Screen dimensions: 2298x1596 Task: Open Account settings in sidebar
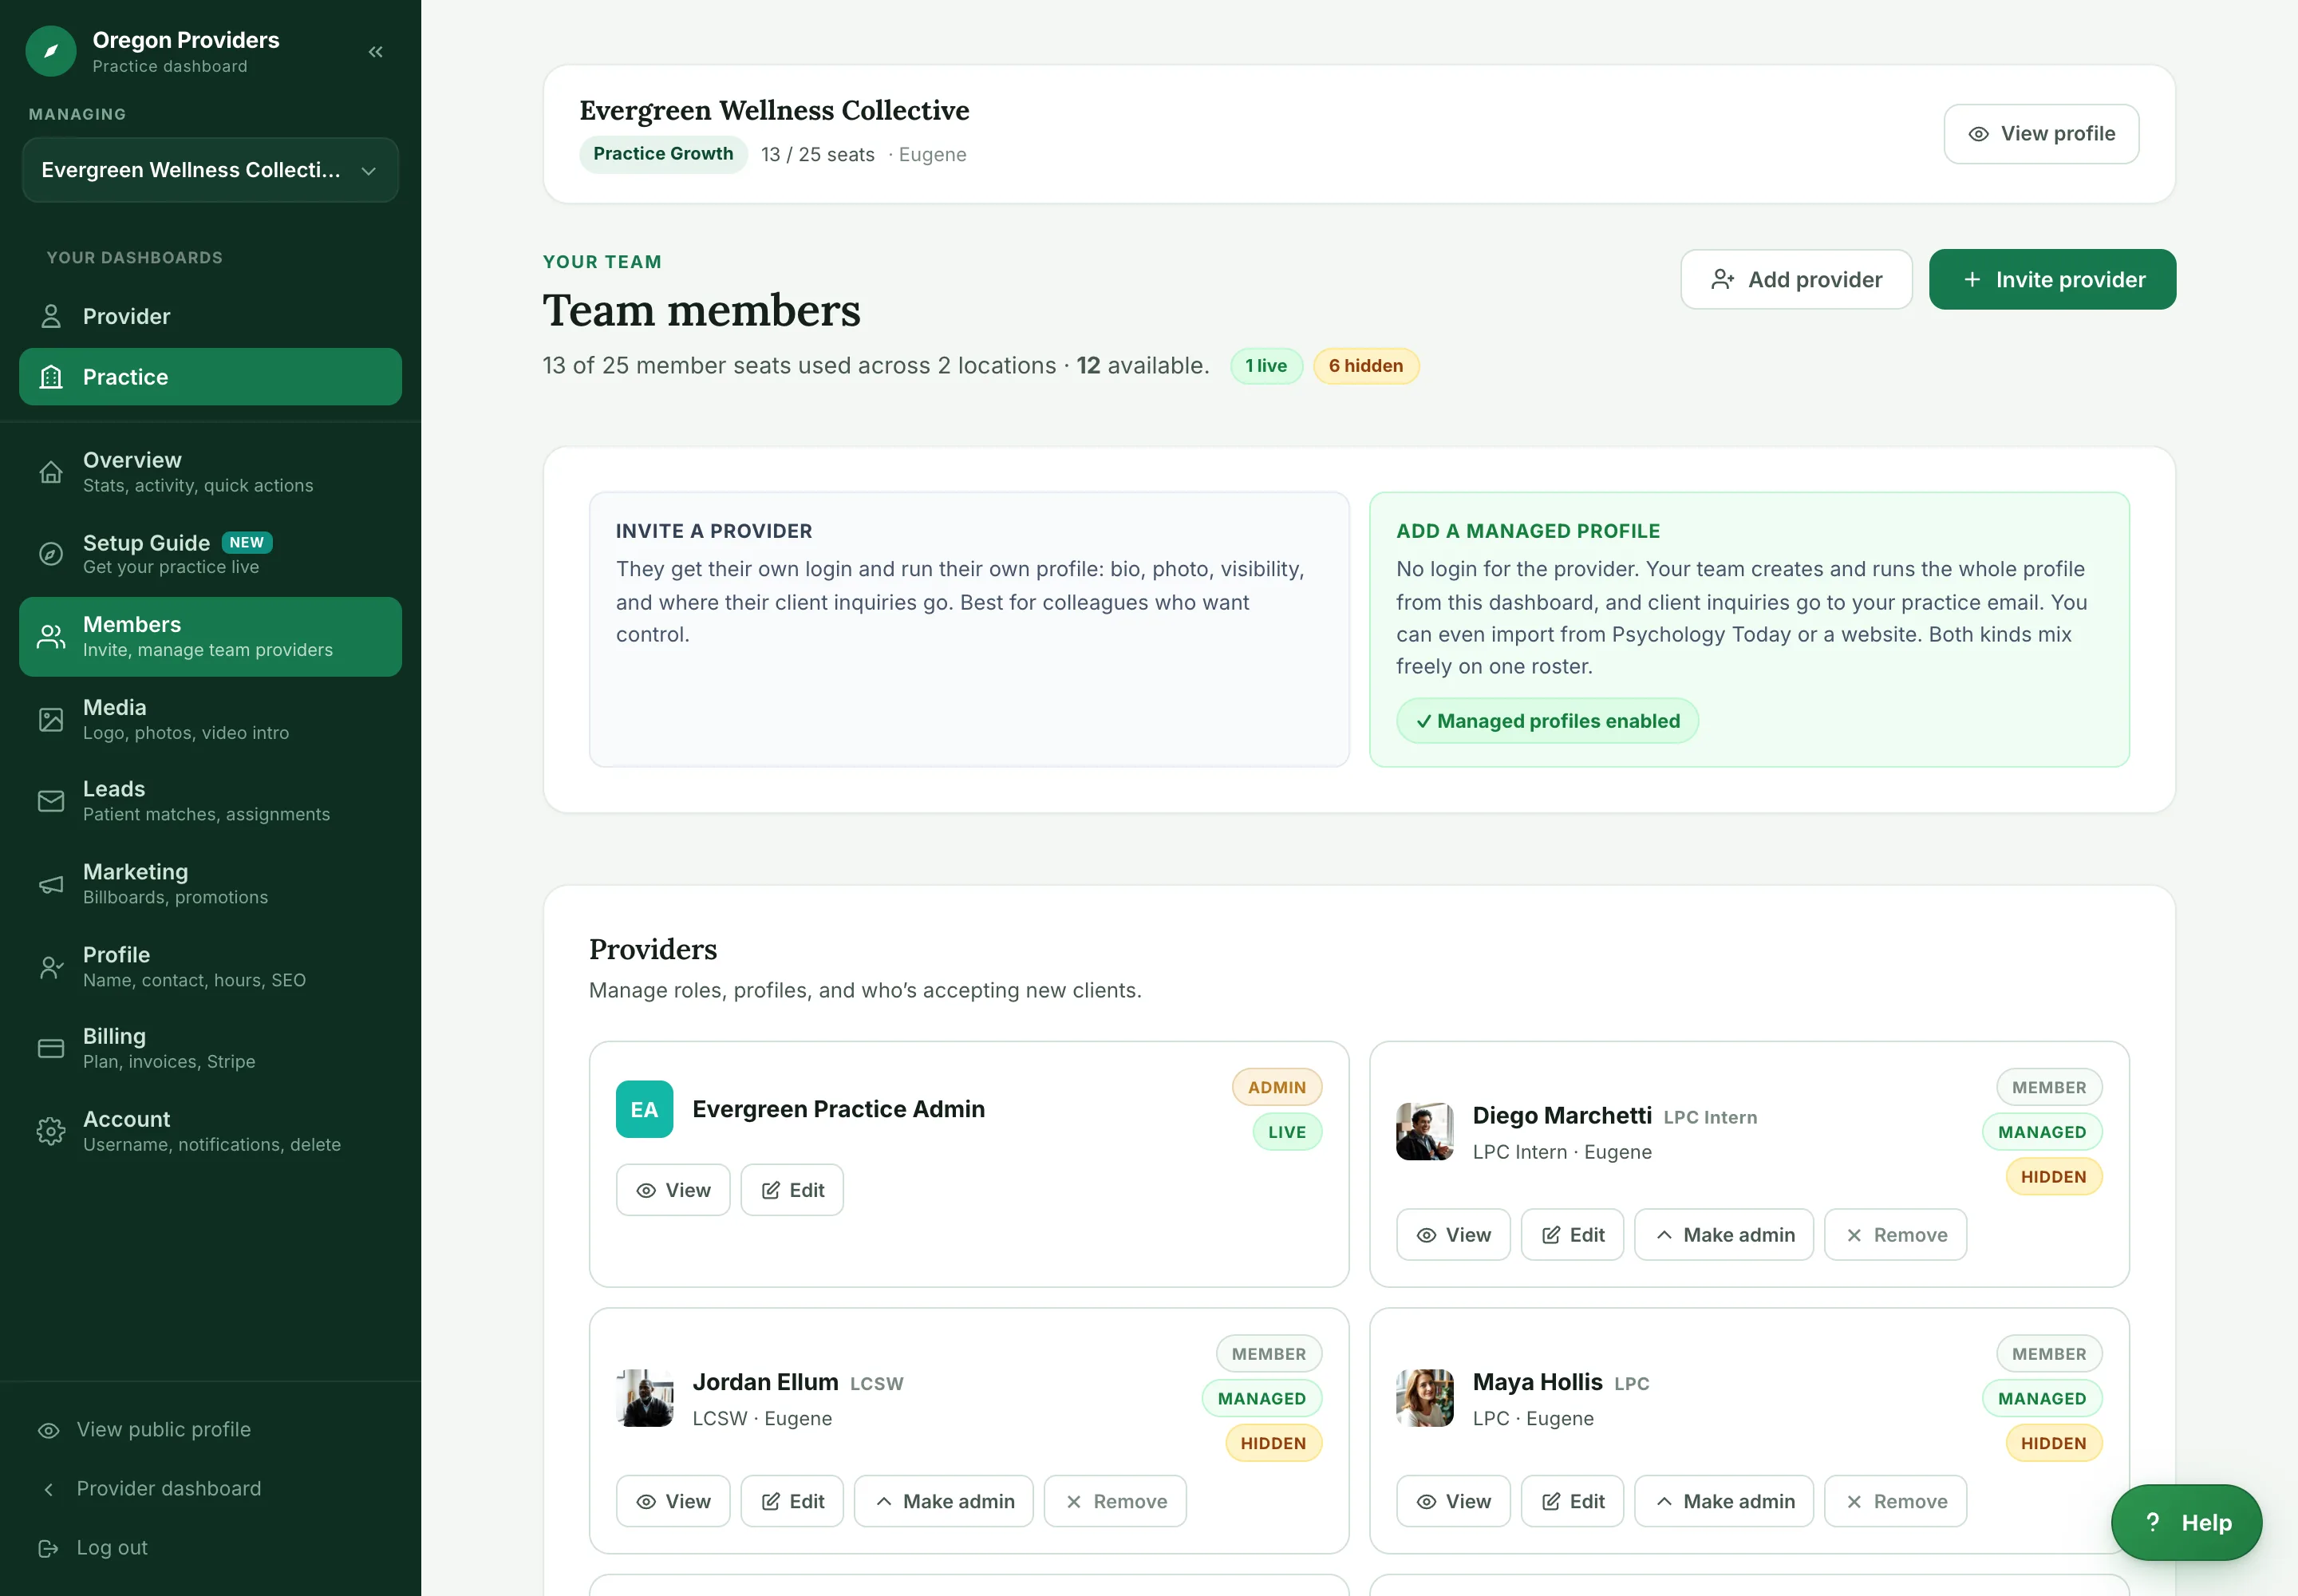pos(210,1131)
